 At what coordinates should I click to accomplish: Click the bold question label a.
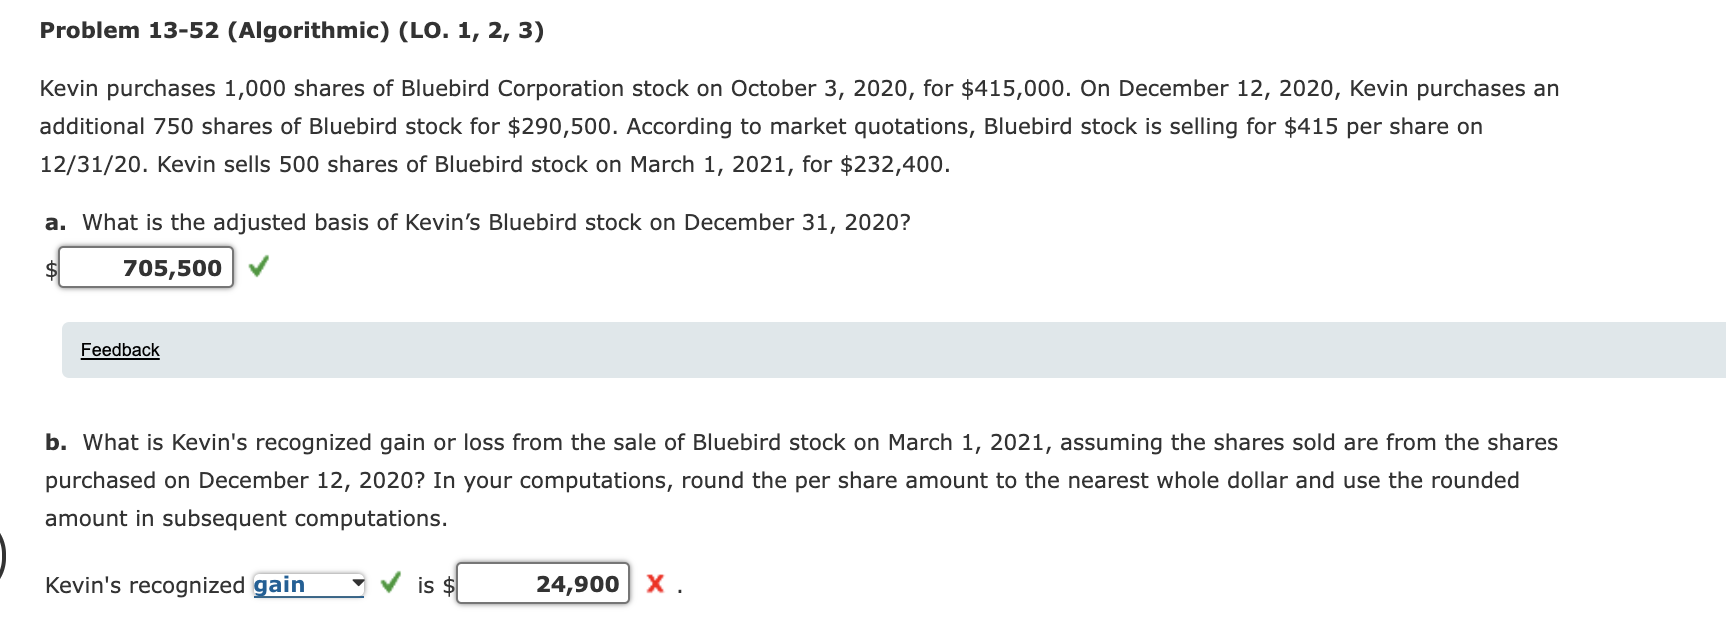click(55, 222)
